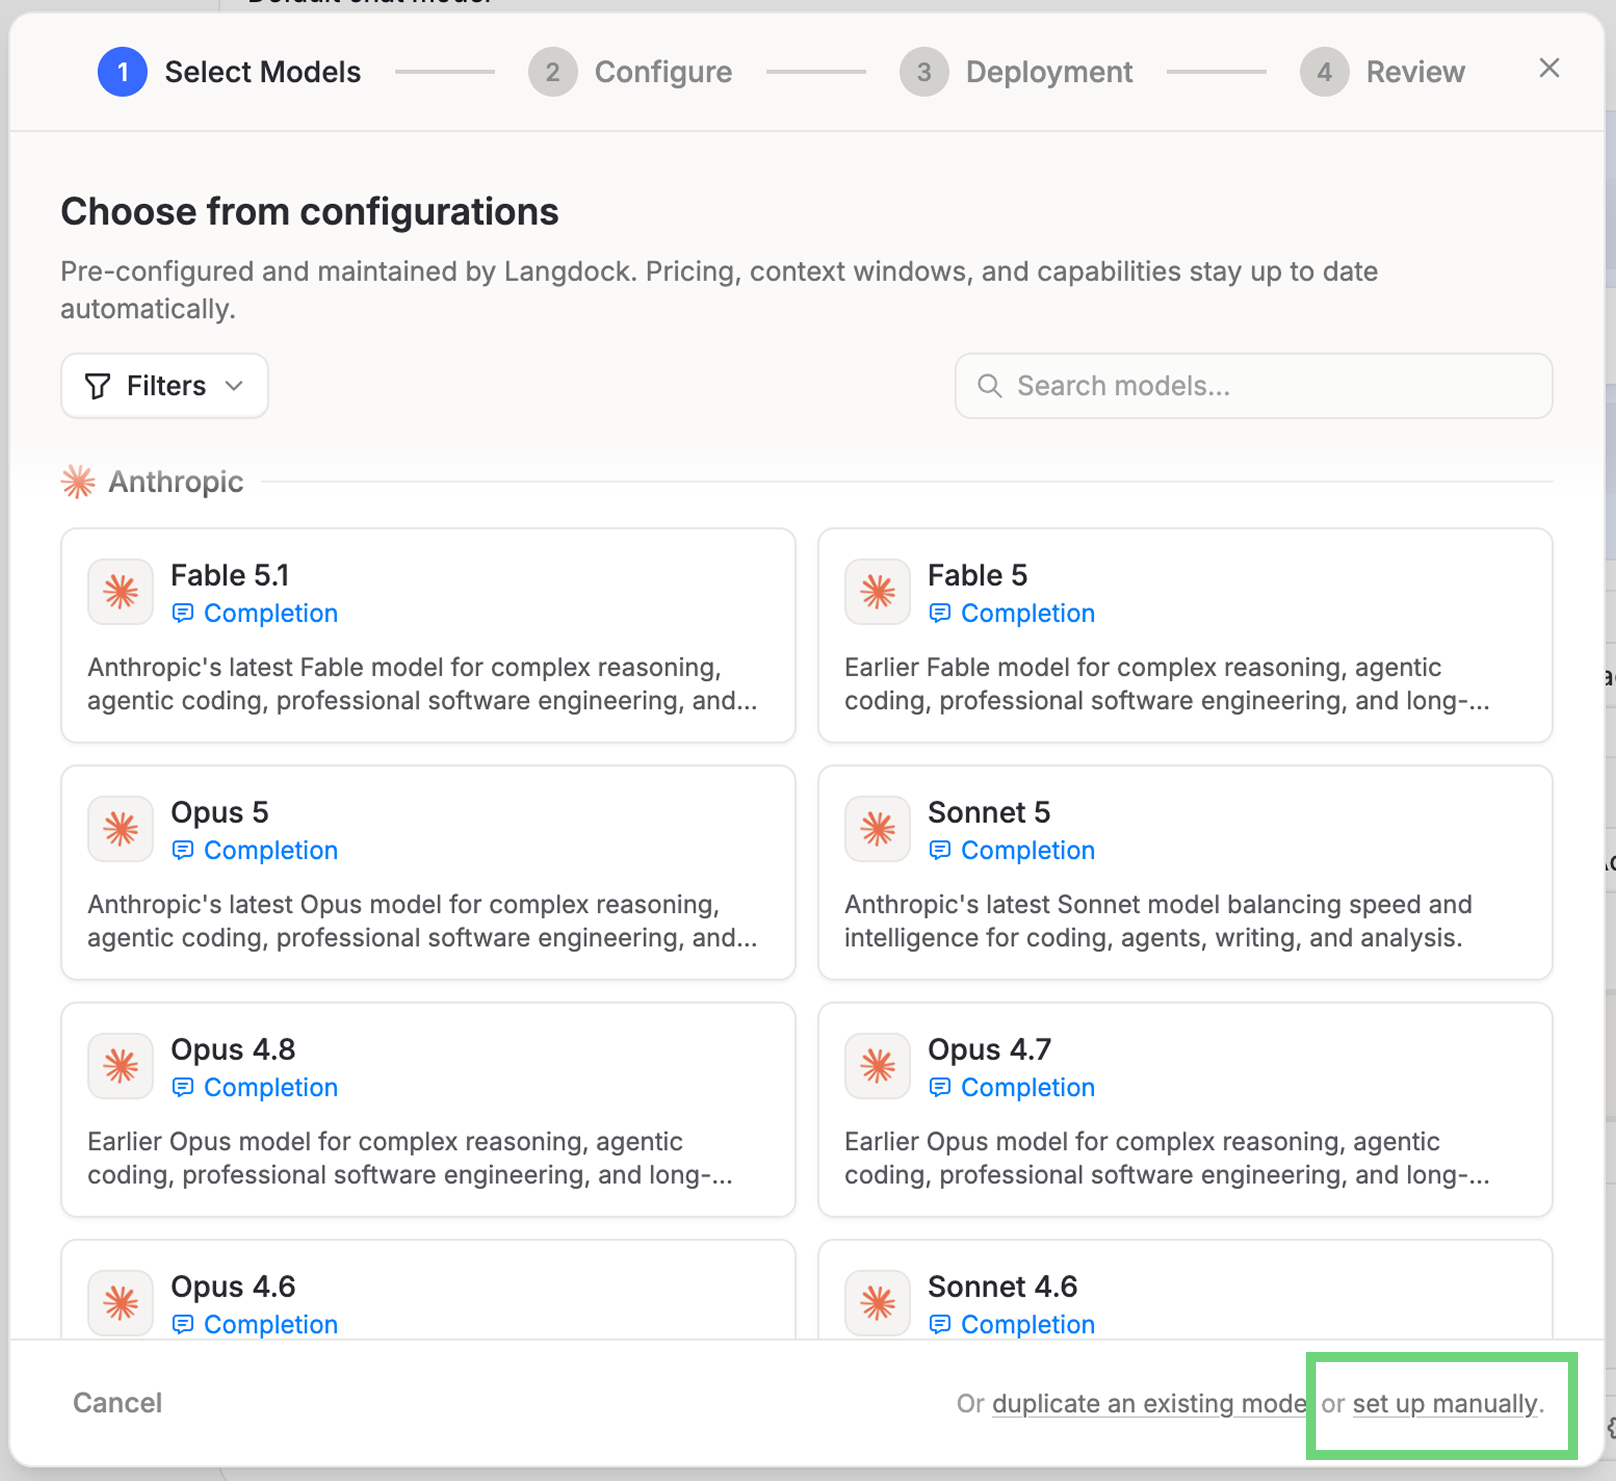Click the magnifier icon in search box
The width and height of the screenshot is (1616, 1481).
pos(990,386)
